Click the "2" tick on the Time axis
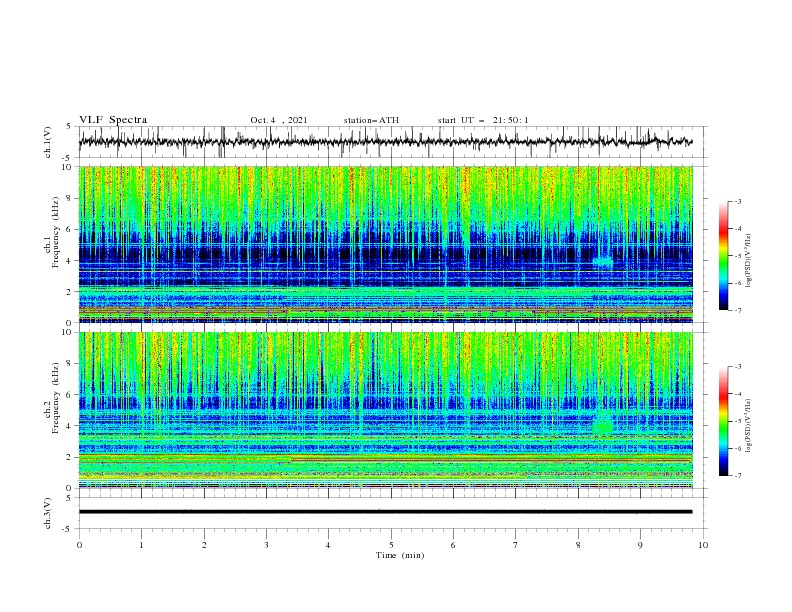Viewport: 792px width, 612px height. tap(204, 545)
